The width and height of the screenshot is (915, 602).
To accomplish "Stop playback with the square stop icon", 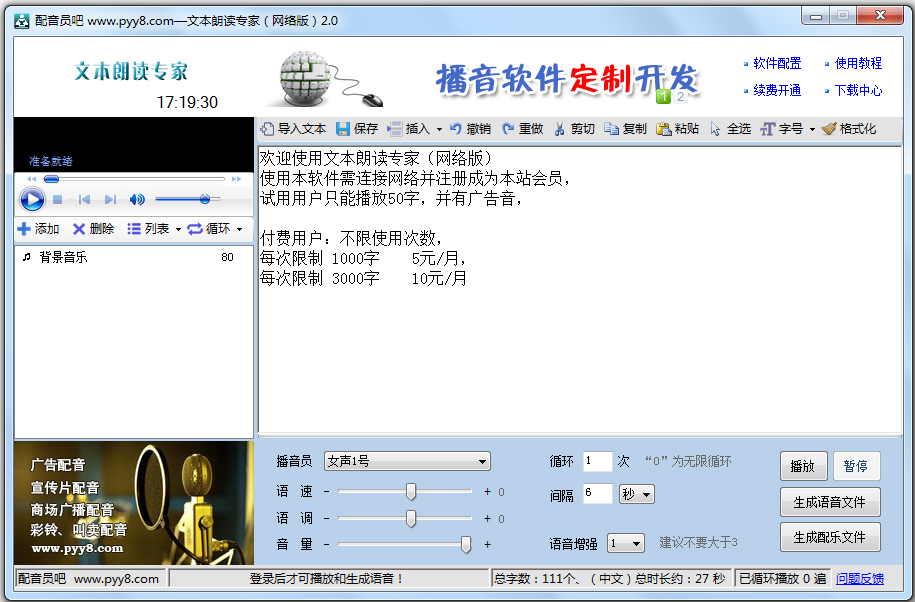I will pyautogui.click(x=57, y=200).
